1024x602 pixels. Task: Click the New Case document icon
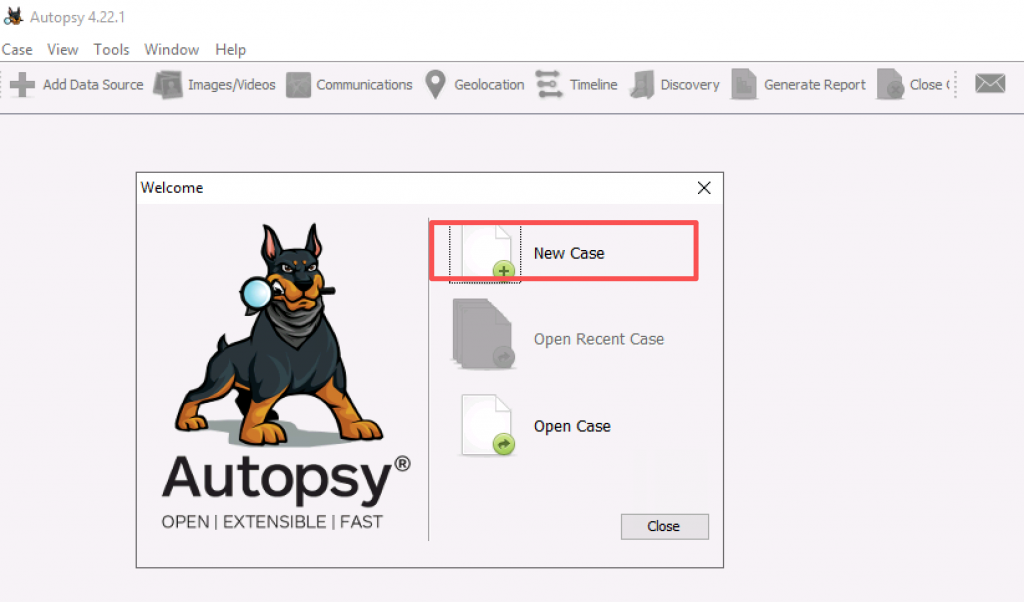tap(487, 253)
